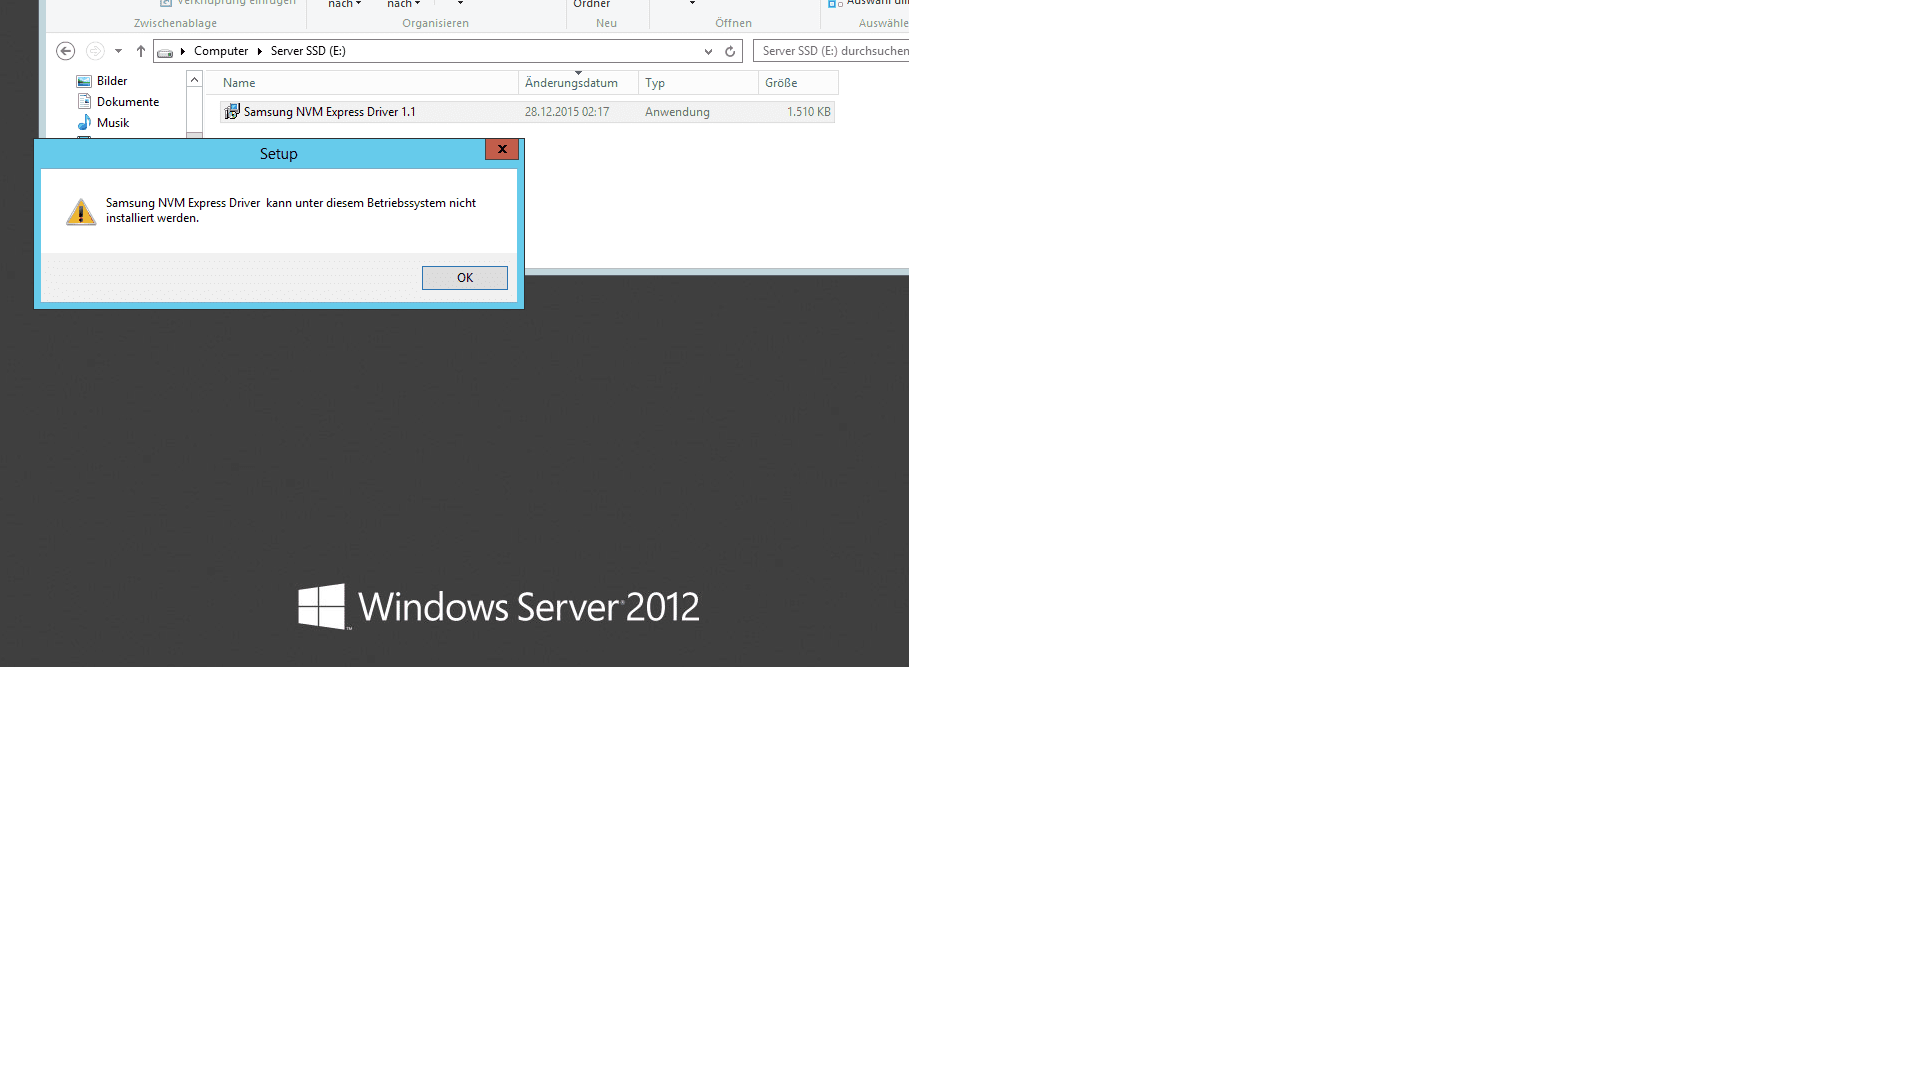Click the drive icon in the address bar
Viewport: 1920px width, 1080px height.
coord(165,52)
